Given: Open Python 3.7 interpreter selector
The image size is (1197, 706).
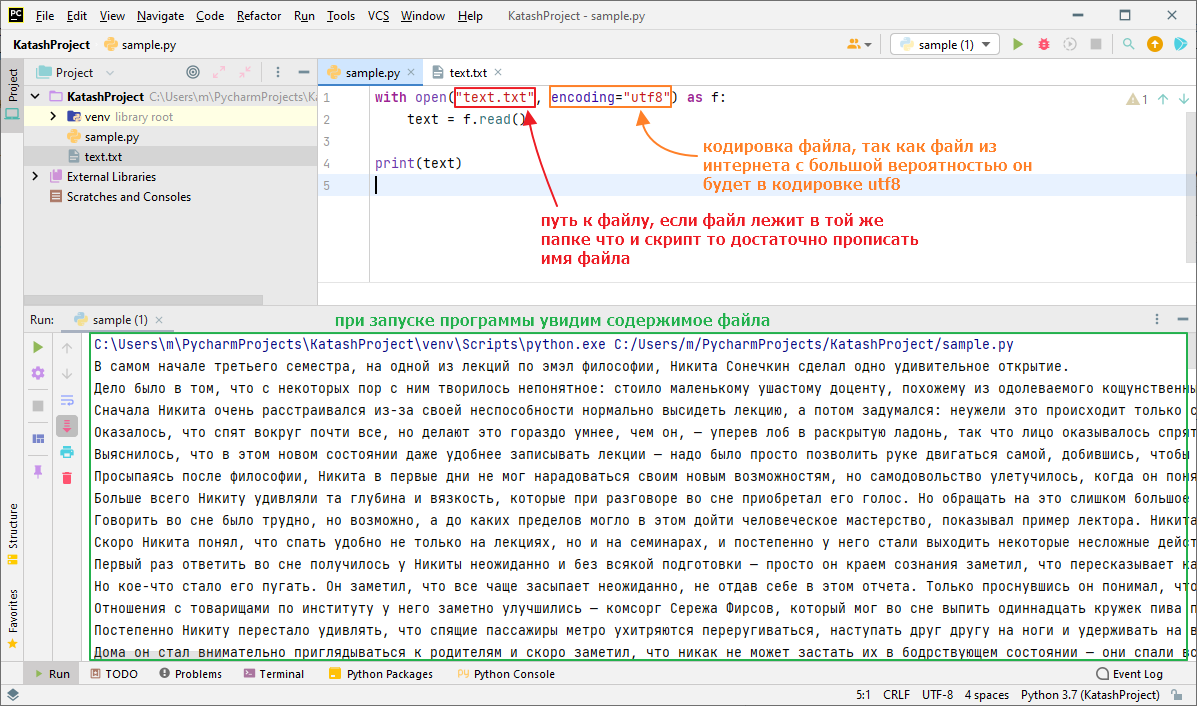Looking at the screenshot, I should coord(1090,695).
